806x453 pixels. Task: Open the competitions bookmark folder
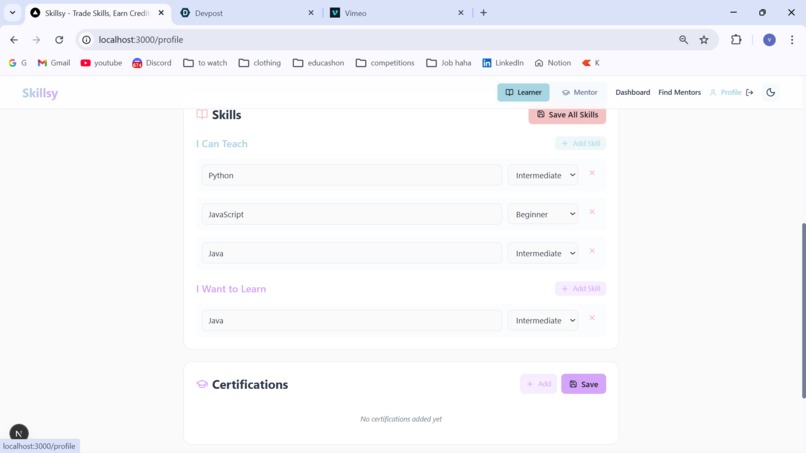point(385,63)
